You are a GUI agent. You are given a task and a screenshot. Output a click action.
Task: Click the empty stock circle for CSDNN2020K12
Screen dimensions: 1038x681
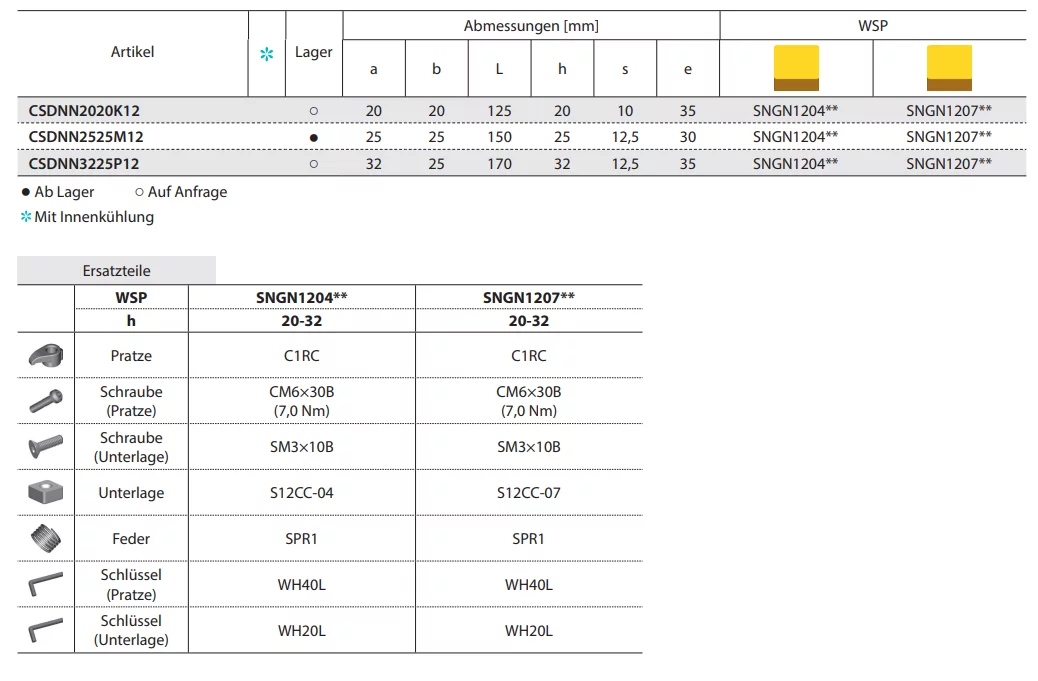[x=313, y=111]
